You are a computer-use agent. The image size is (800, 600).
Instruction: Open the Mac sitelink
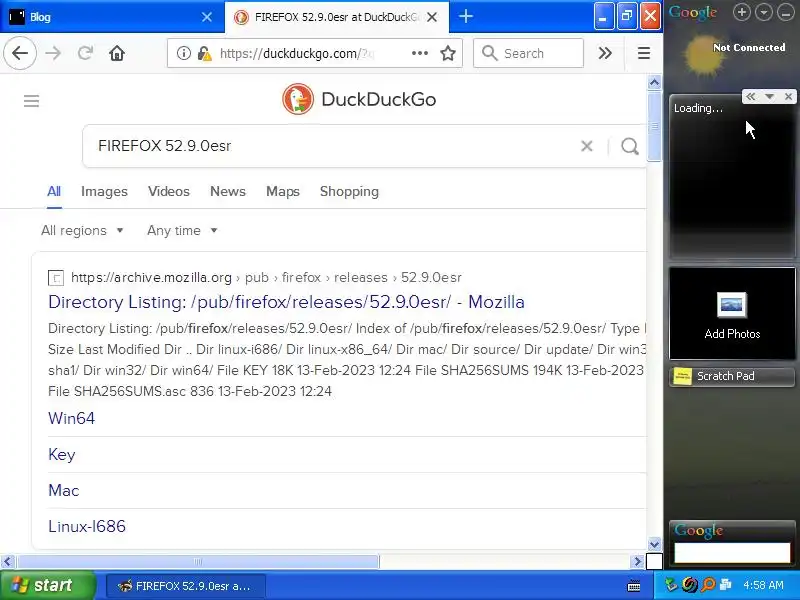(x=64, y=490)
